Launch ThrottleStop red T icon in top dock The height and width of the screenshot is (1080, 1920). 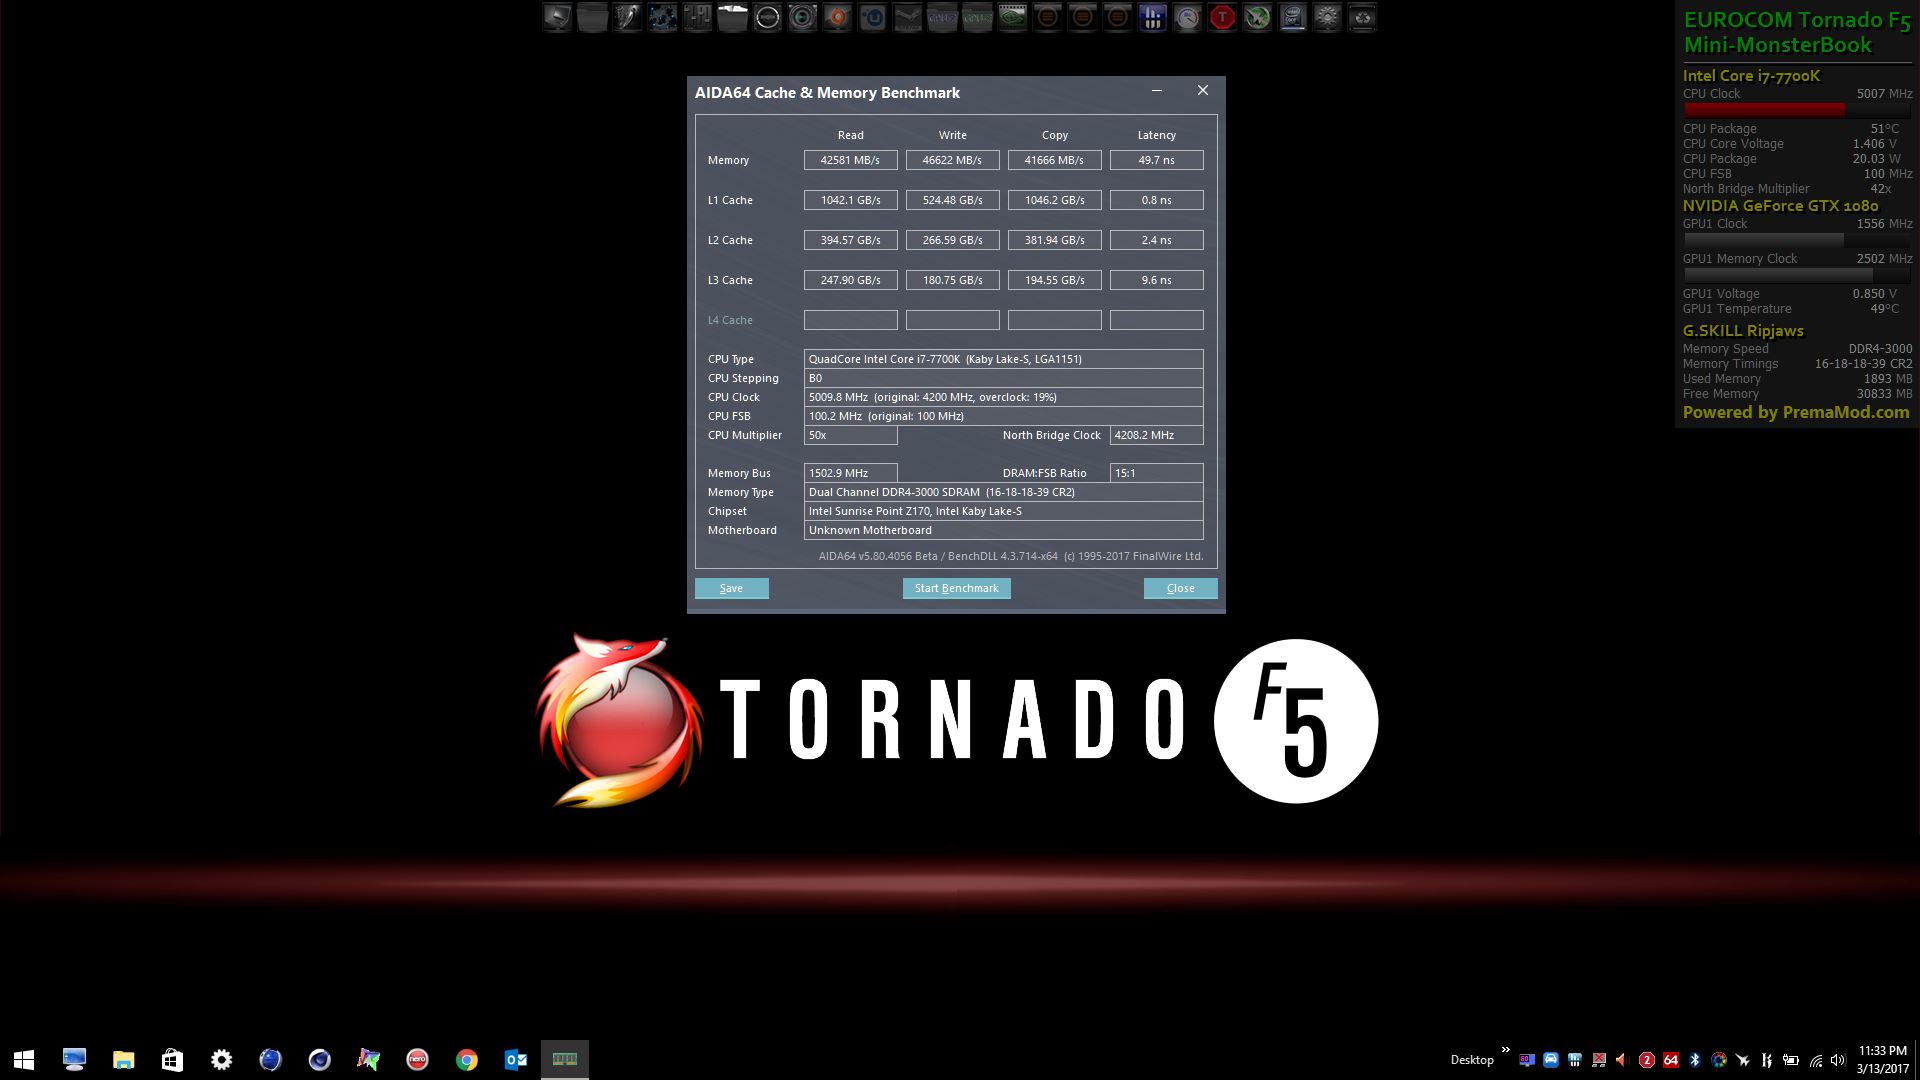(x=1222, y=17)
